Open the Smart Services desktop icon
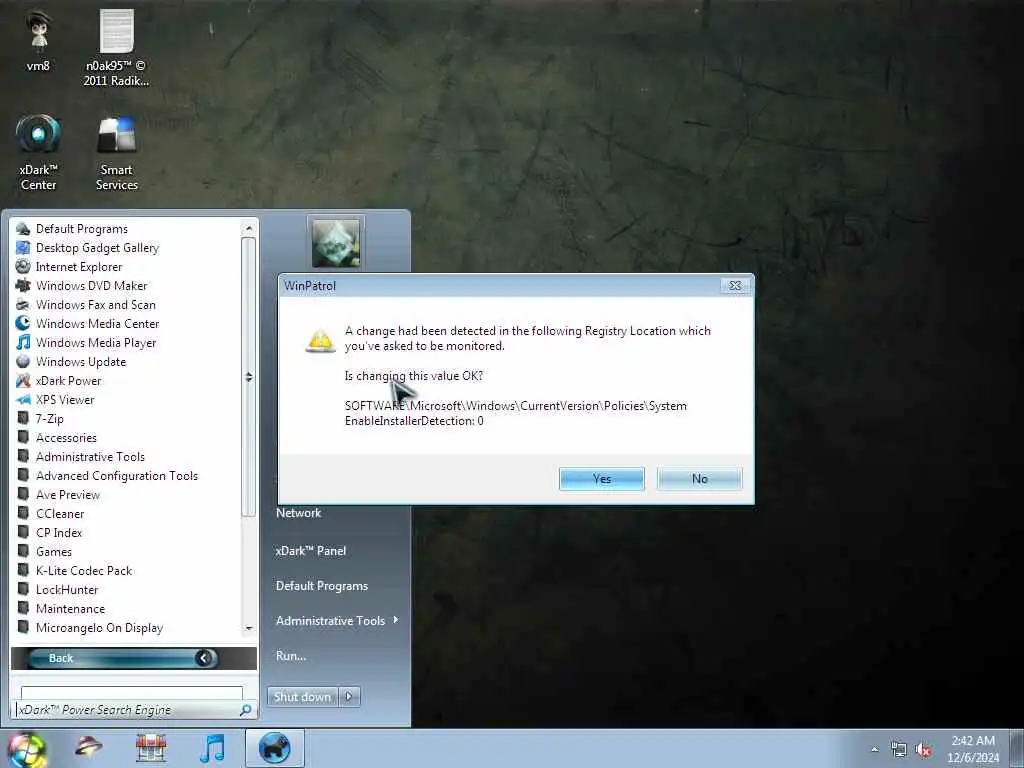The width and height of the screenshot is (1024, 768). 116,152
